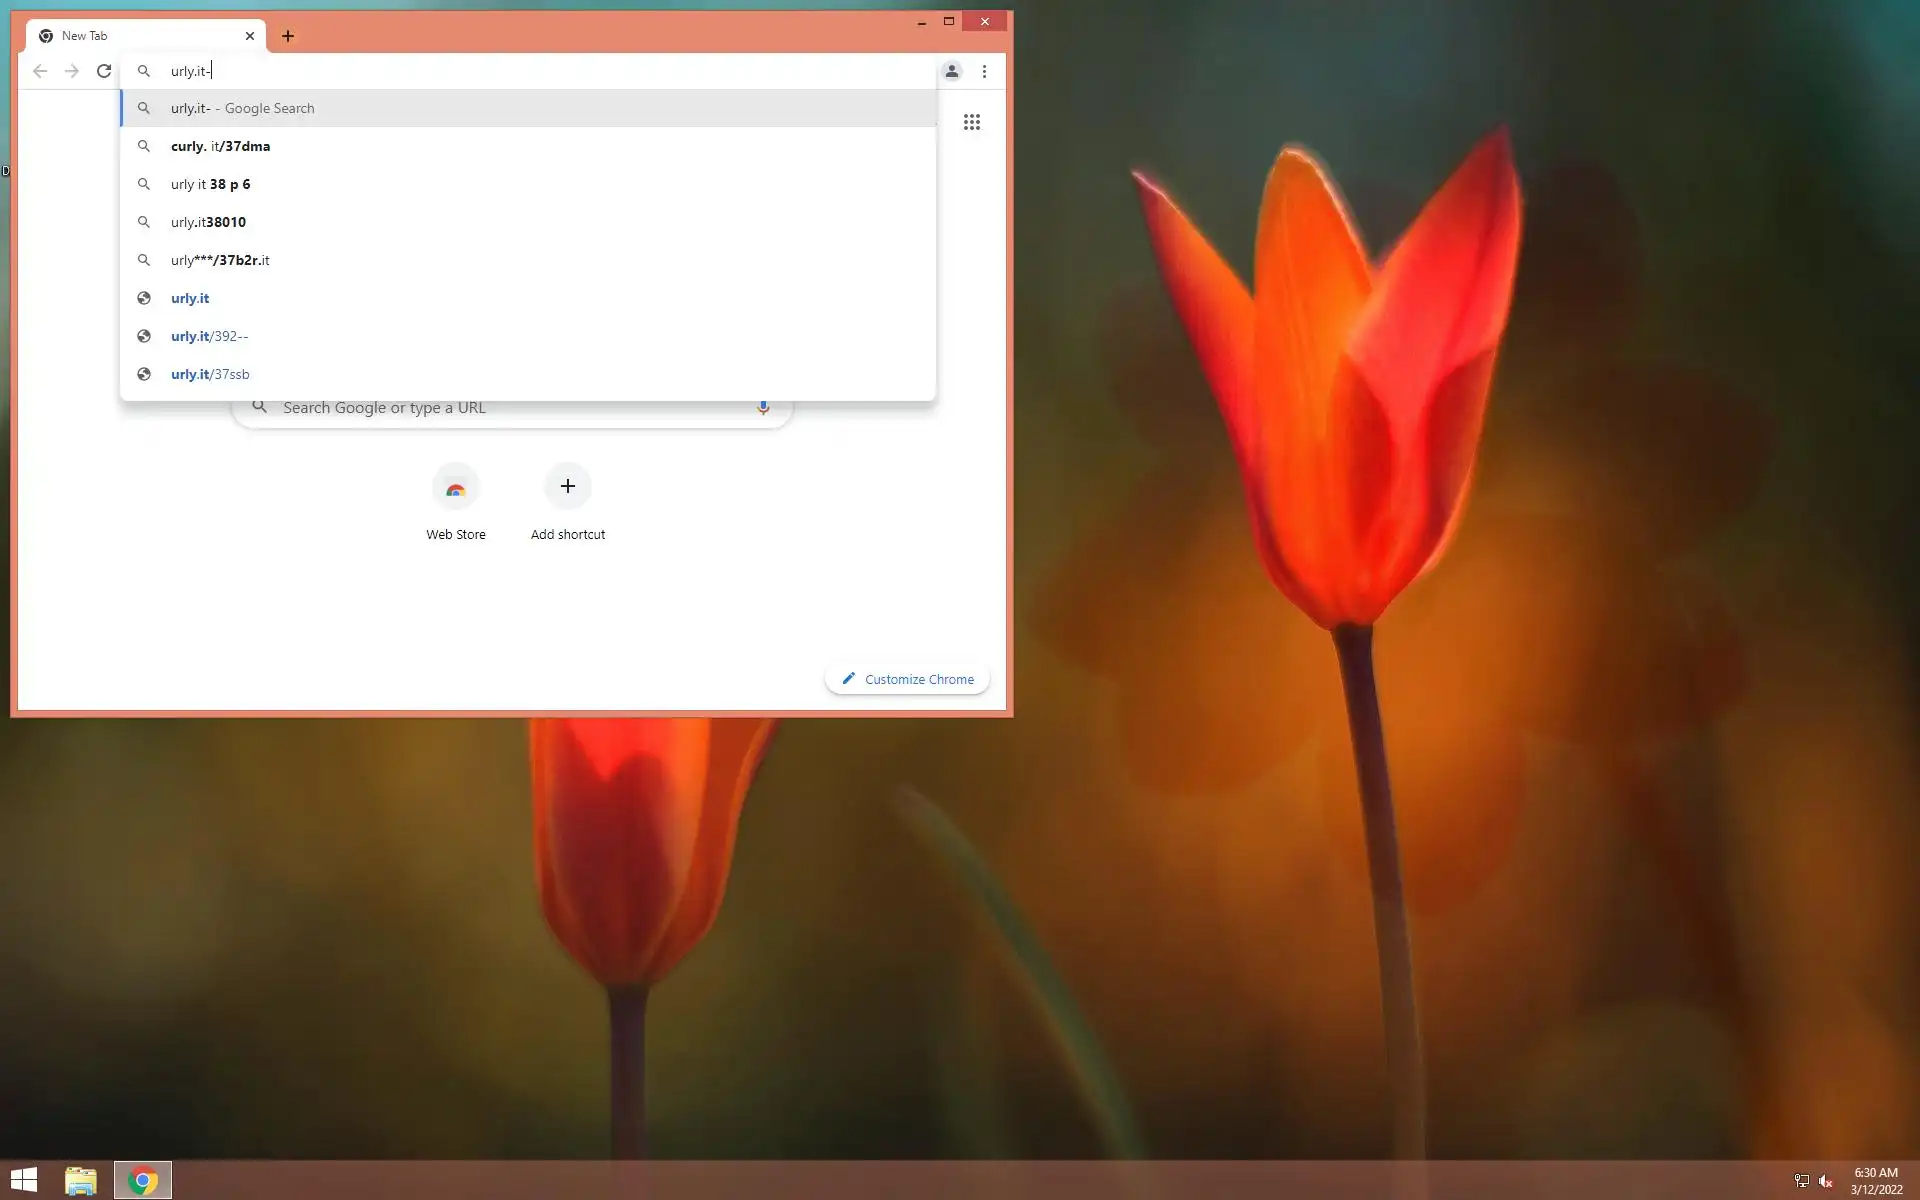Open the urly.it/37ssb suggestion

coord(210,374)
